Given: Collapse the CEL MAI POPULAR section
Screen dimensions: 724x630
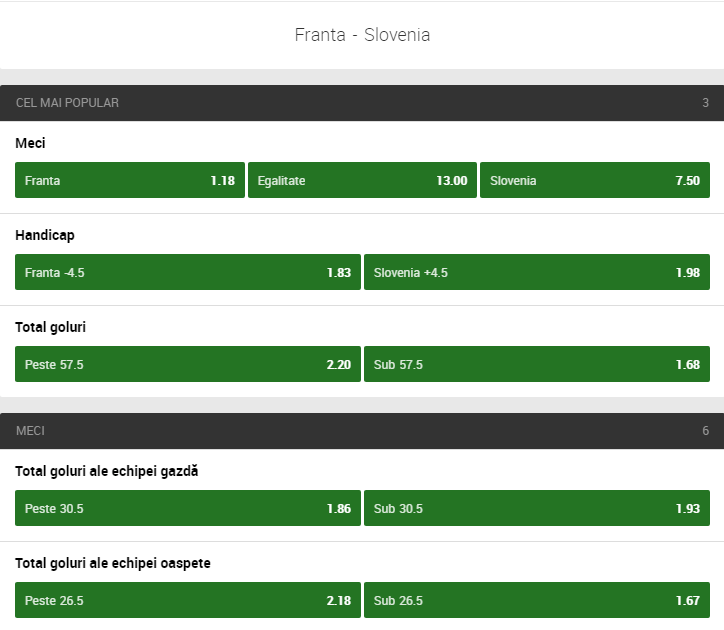Looking at the screenshot, I should [362, 103].
